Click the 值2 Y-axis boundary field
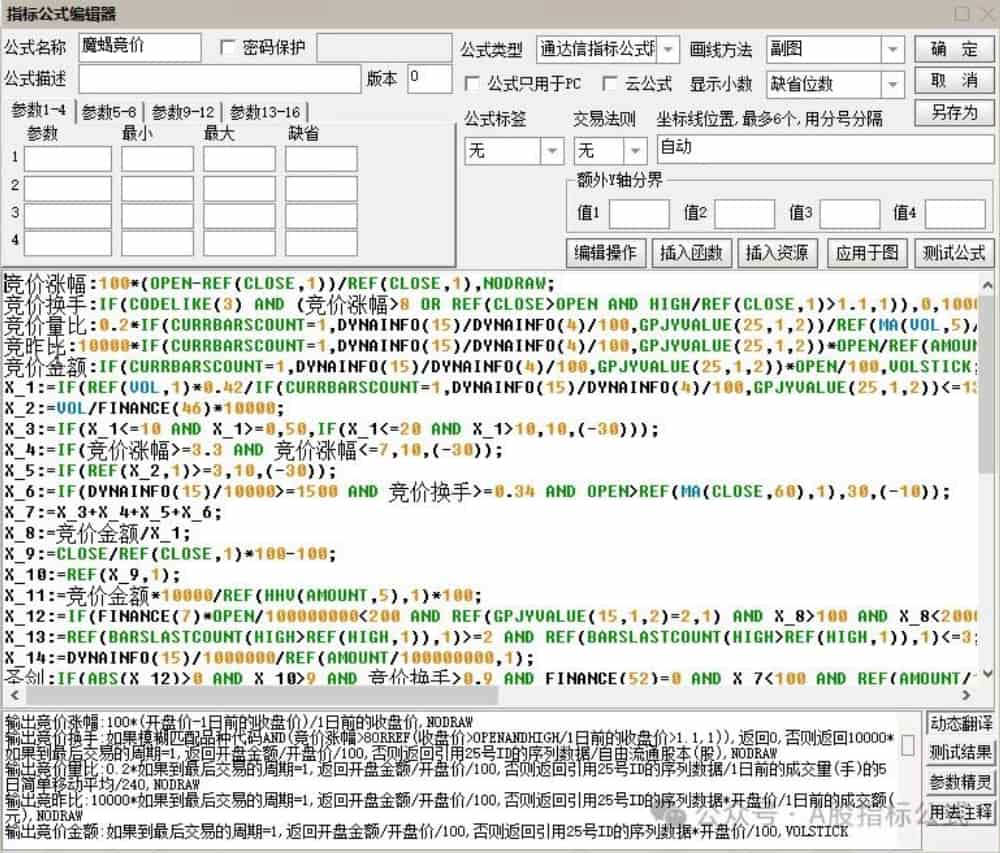This screenshot has height=853, width=1000. (744, 214)
